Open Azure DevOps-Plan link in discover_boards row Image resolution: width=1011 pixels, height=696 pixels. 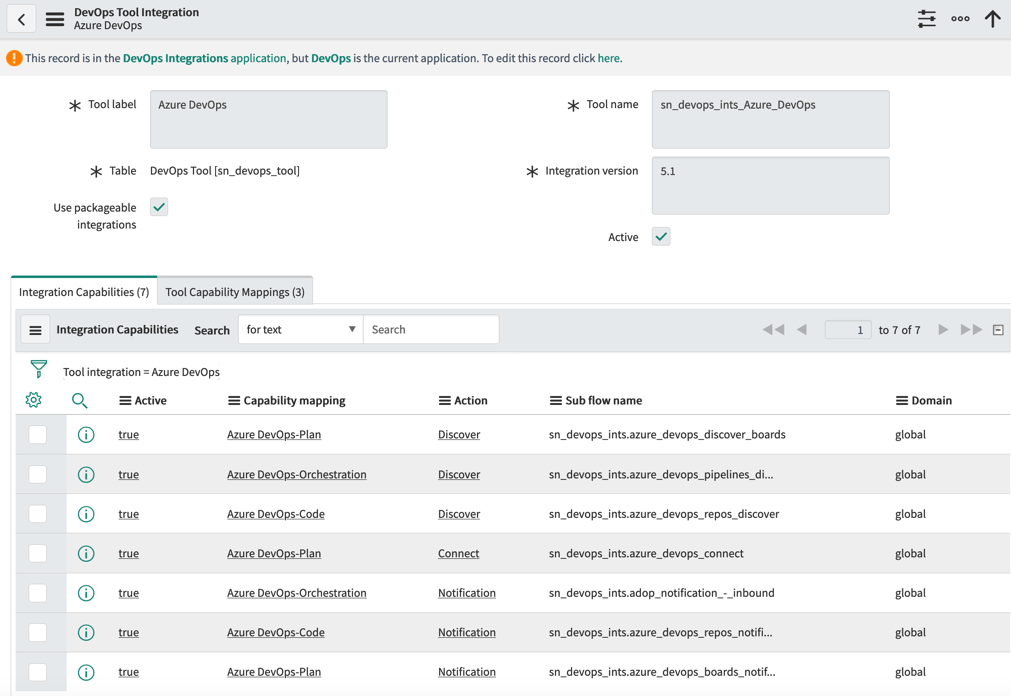click(x=274, y=435)
